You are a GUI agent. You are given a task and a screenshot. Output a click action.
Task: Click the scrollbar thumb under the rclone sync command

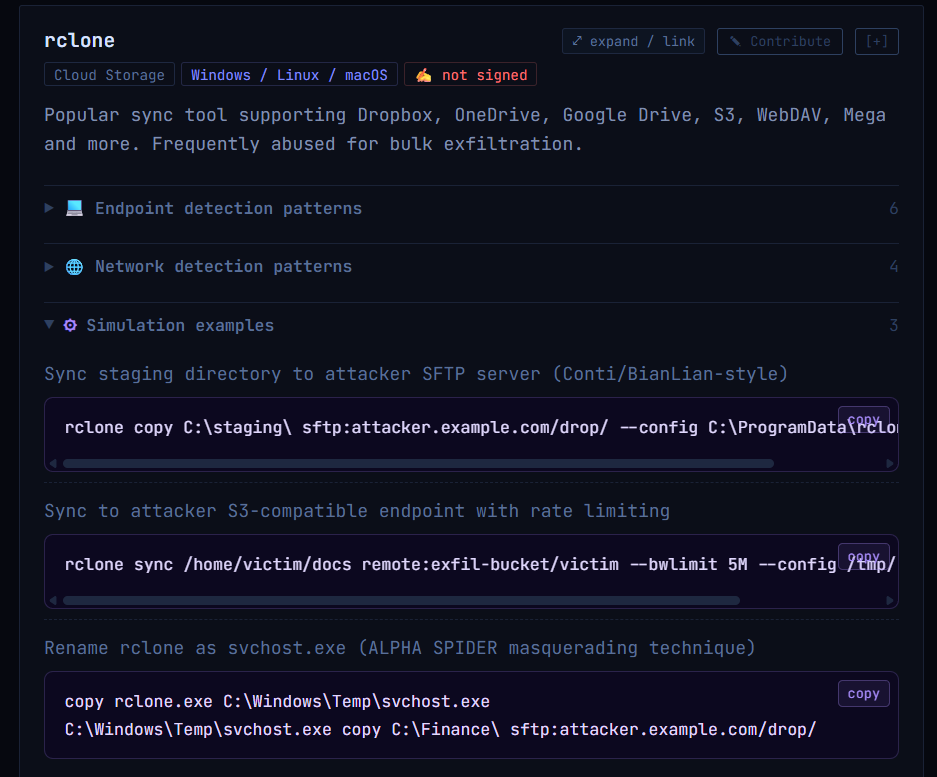[x=401, y=601]
